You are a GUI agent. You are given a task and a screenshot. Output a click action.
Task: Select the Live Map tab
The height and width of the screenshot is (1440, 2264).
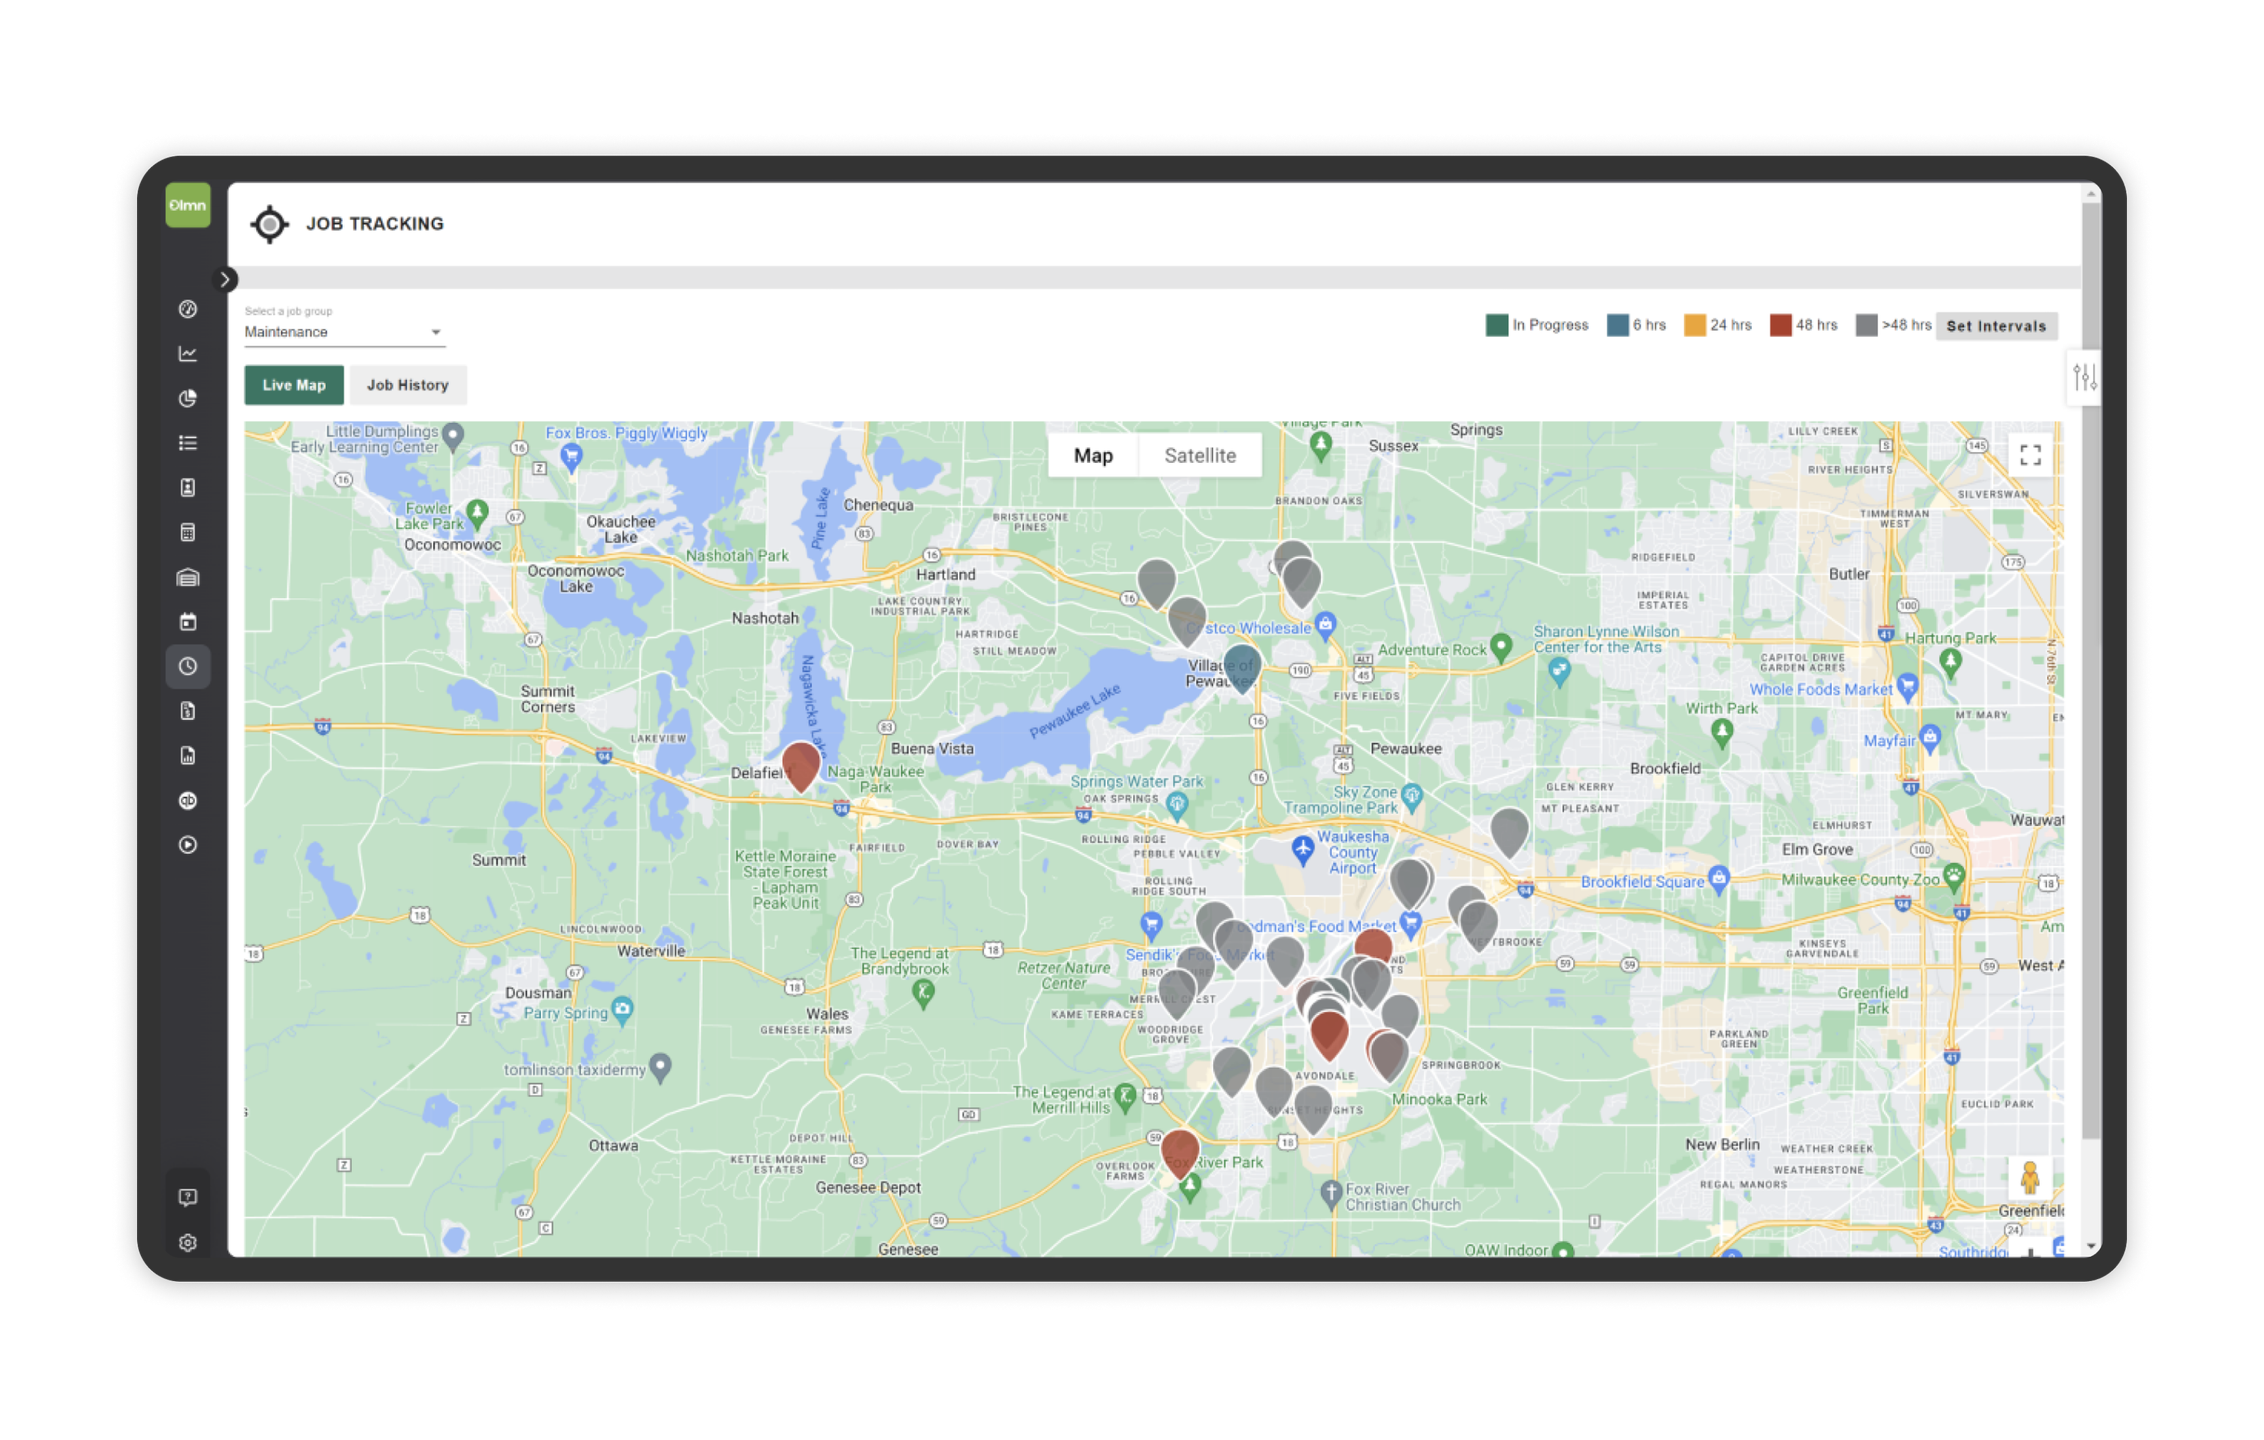pyautogui.click(x=294, y=385)
